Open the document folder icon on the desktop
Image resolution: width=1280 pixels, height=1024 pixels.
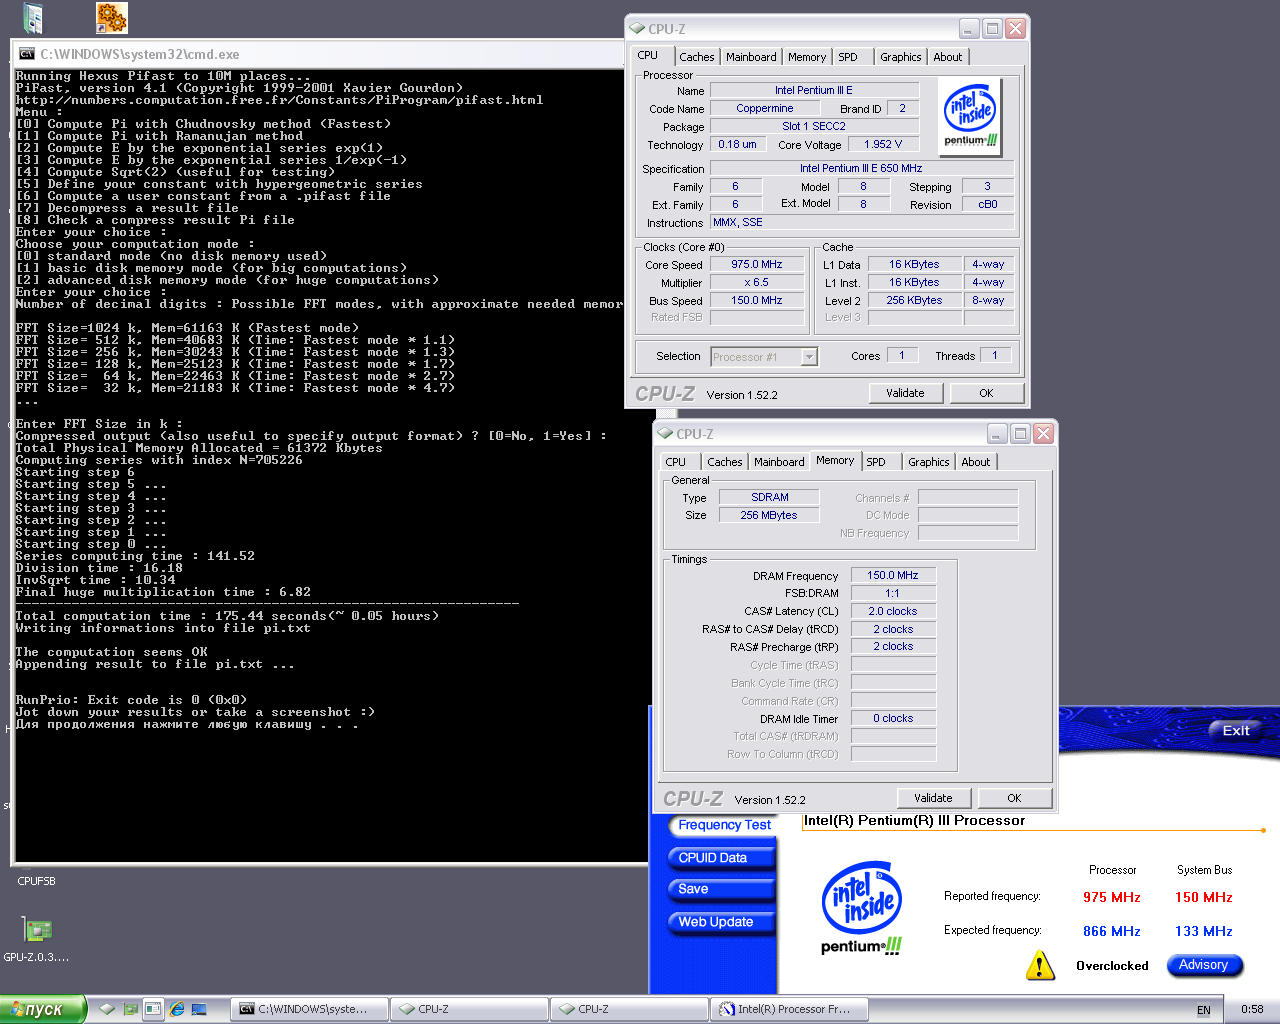point(33,18)
